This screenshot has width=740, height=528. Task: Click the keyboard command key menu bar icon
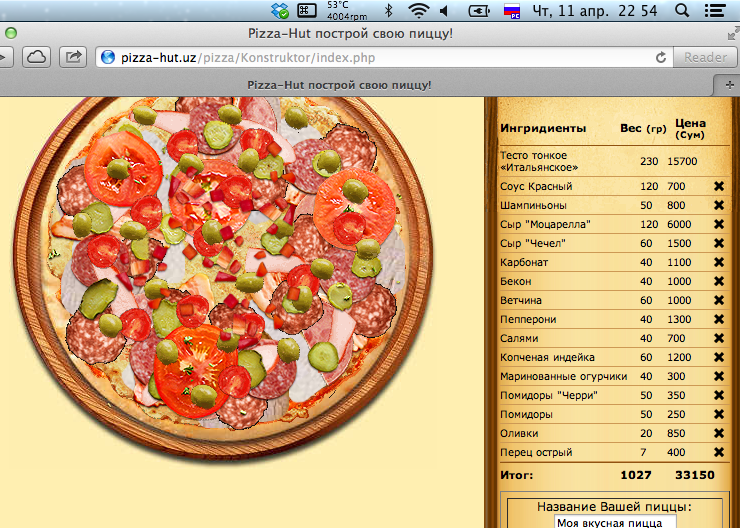(x=307, y=10)
